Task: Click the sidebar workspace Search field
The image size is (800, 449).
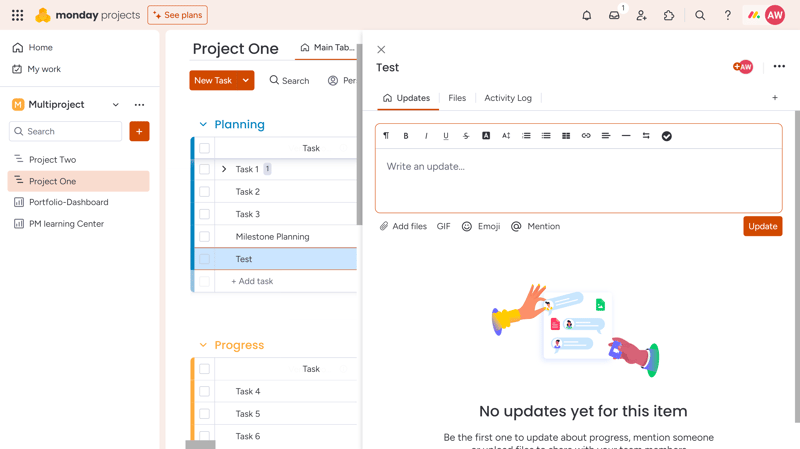Action: coord(66,131)
